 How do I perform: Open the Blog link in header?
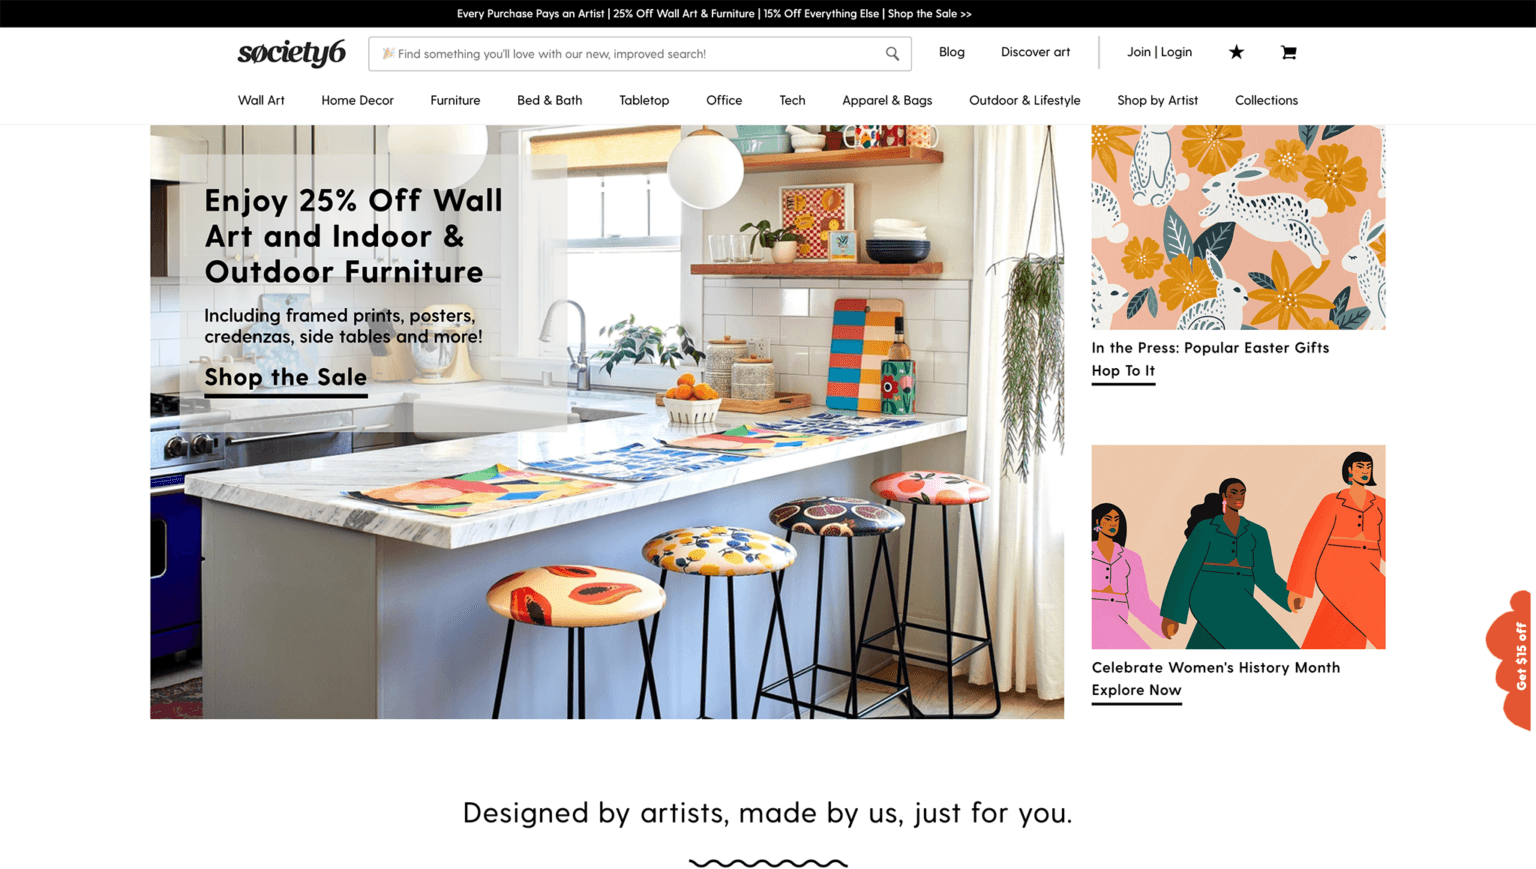click(951, 52)
